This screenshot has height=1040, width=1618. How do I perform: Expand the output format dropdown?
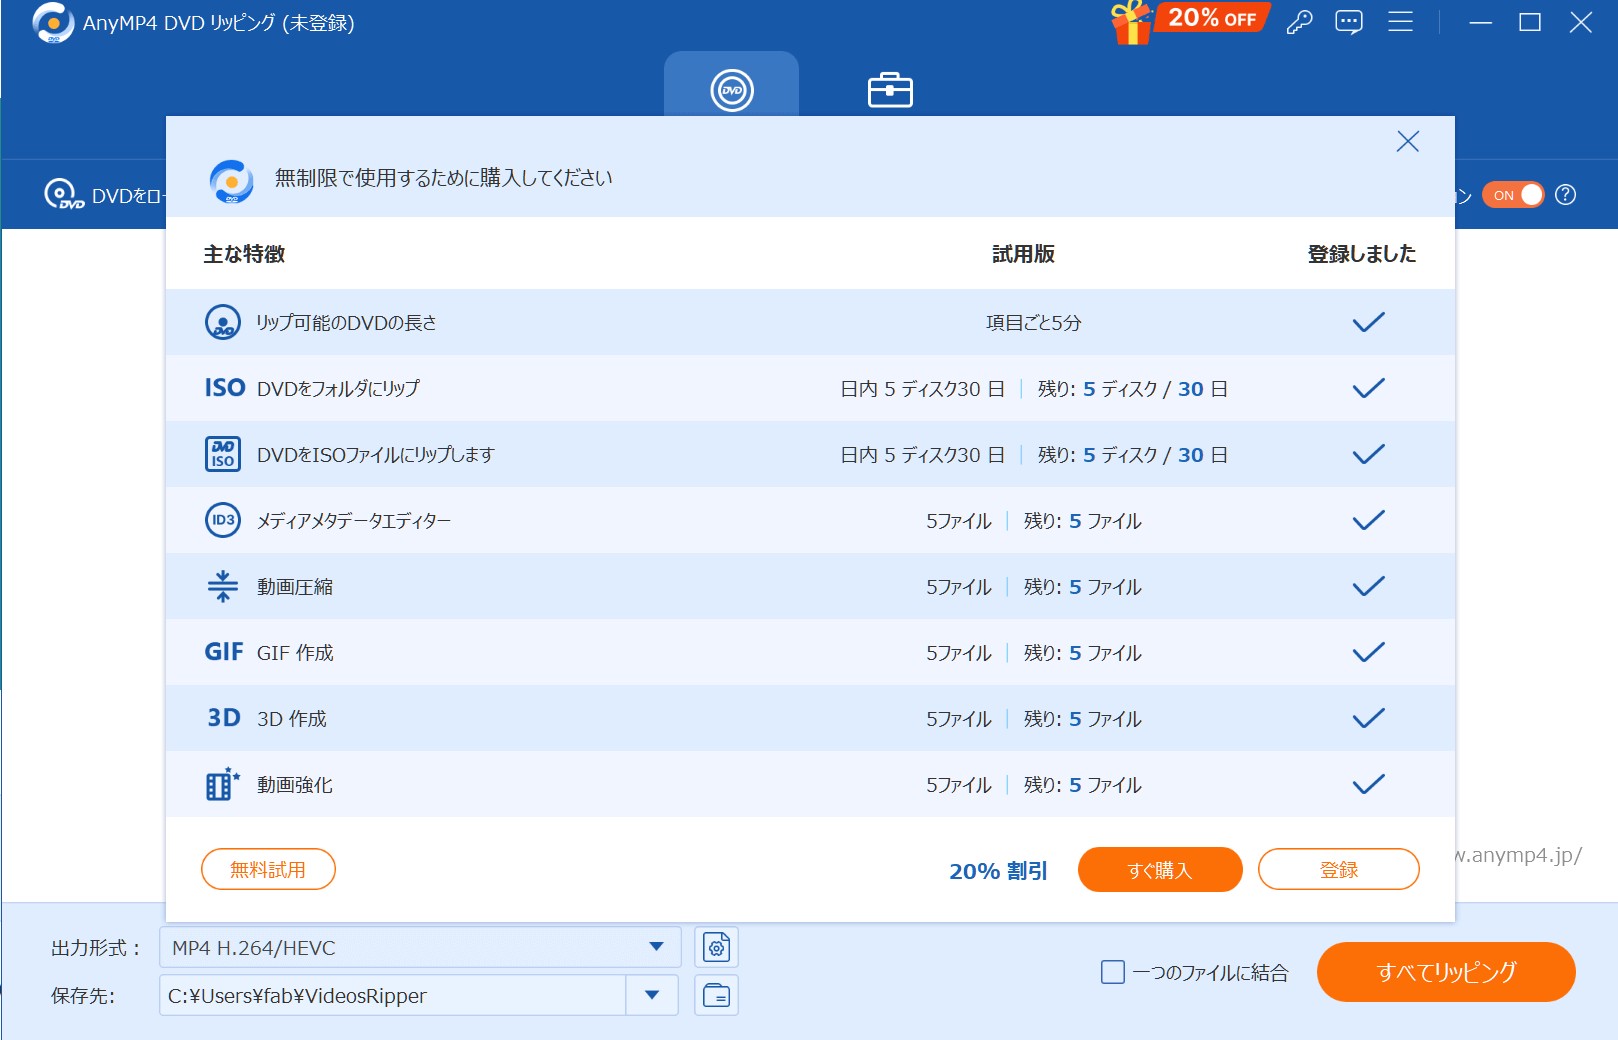[656, 947]
